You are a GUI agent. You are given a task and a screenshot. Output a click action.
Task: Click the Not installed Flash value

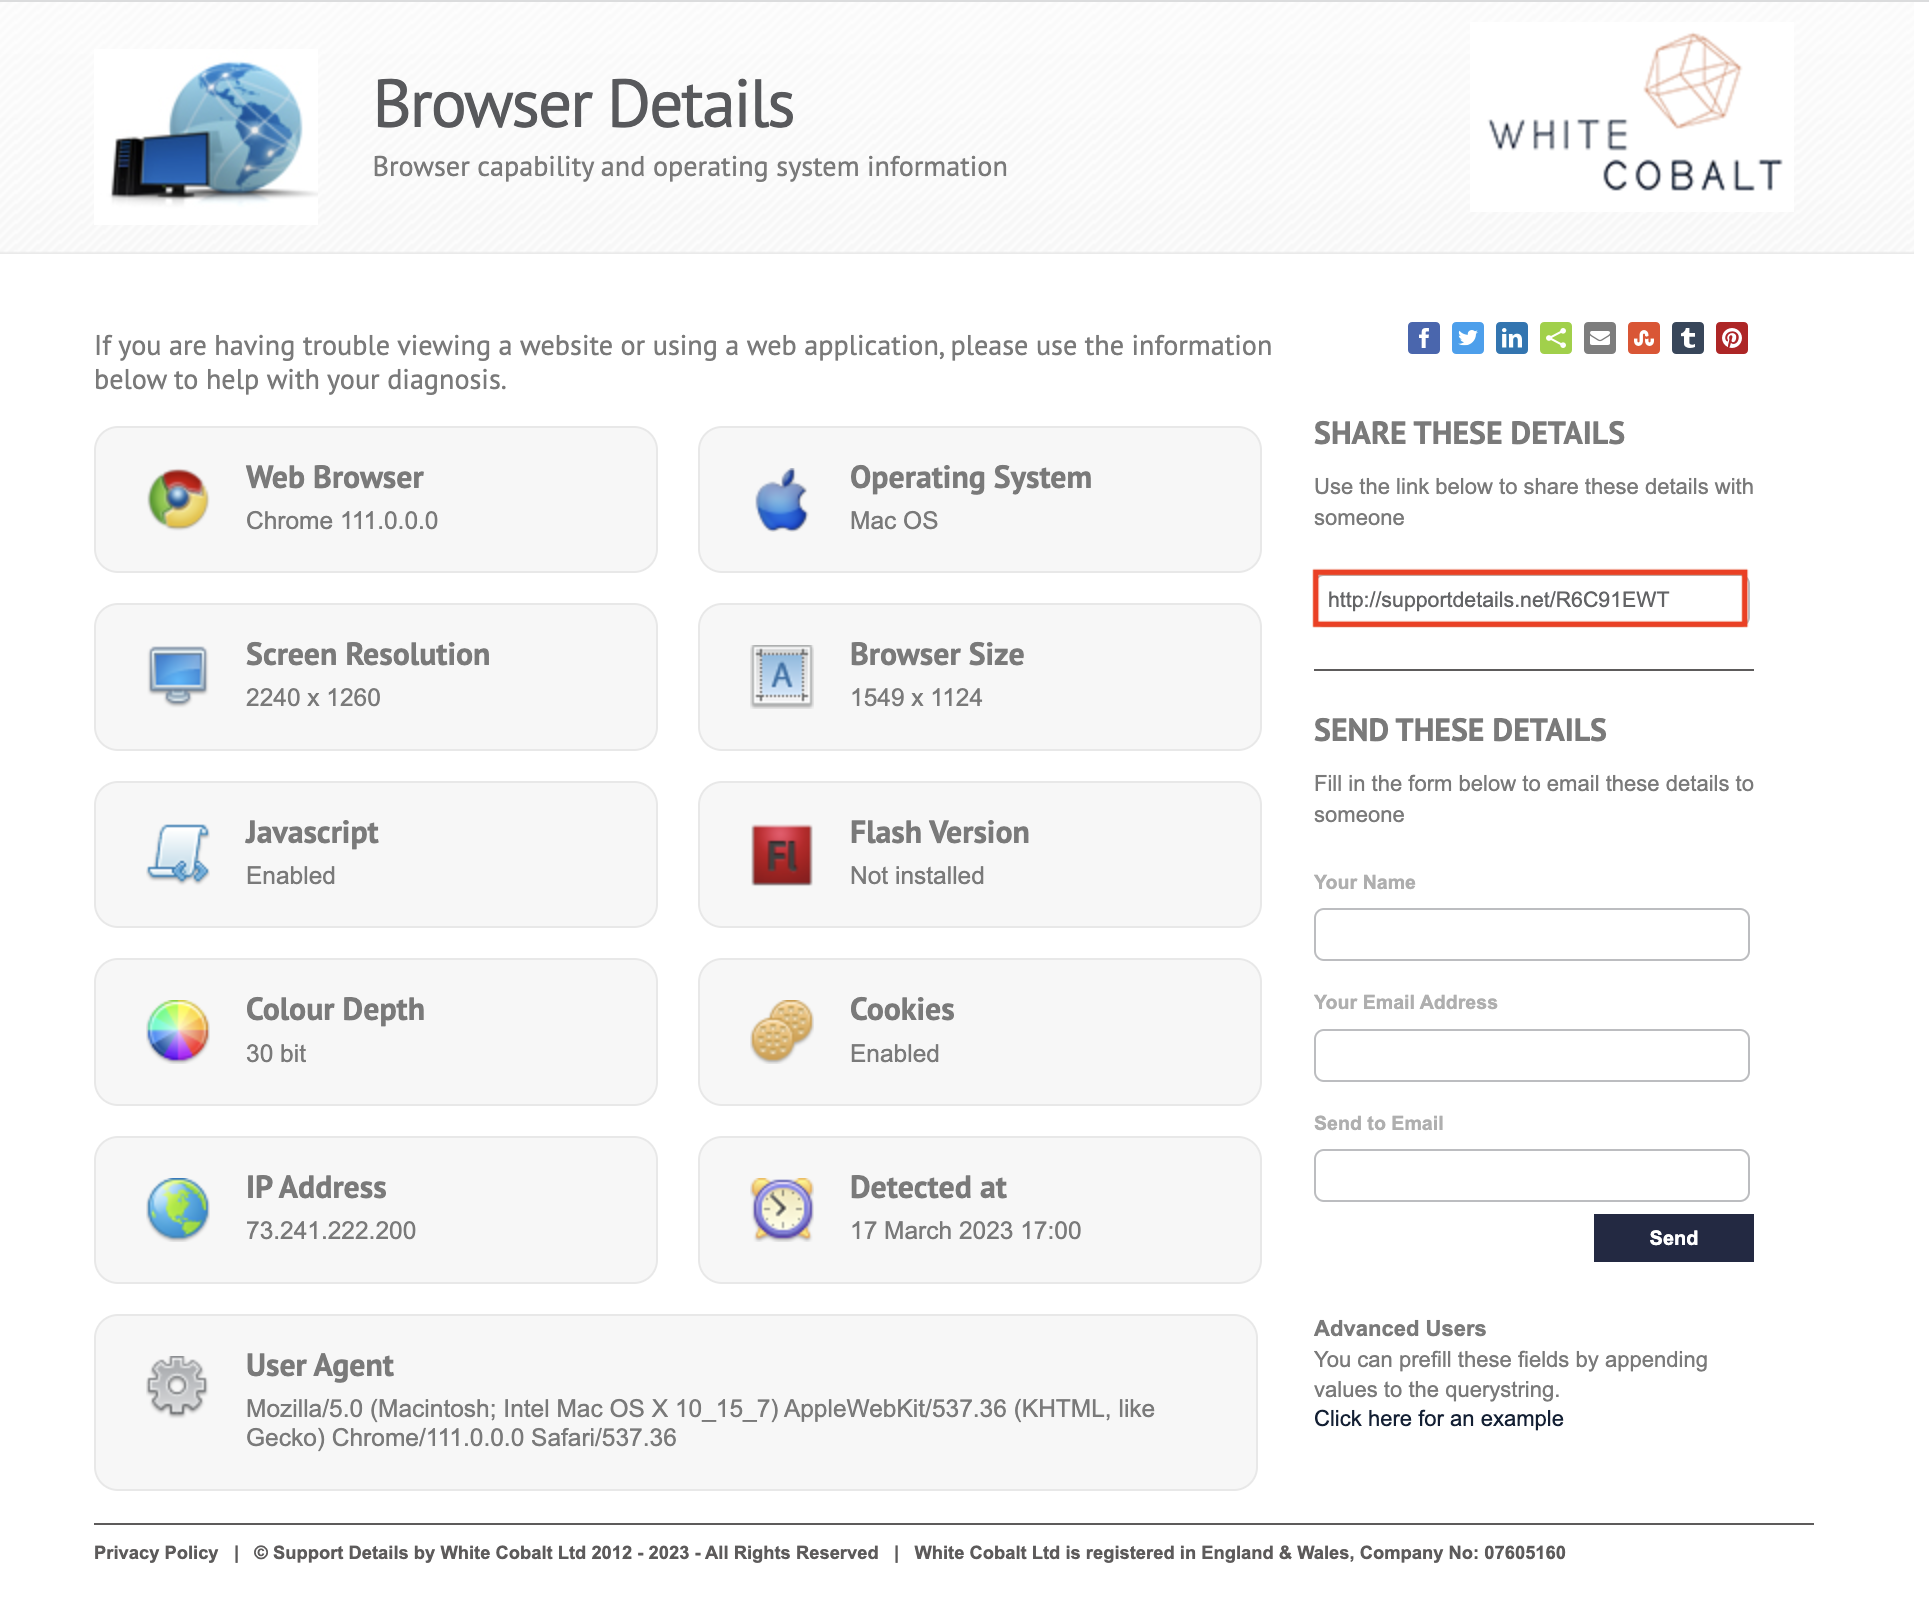click(x=917, y=875)
